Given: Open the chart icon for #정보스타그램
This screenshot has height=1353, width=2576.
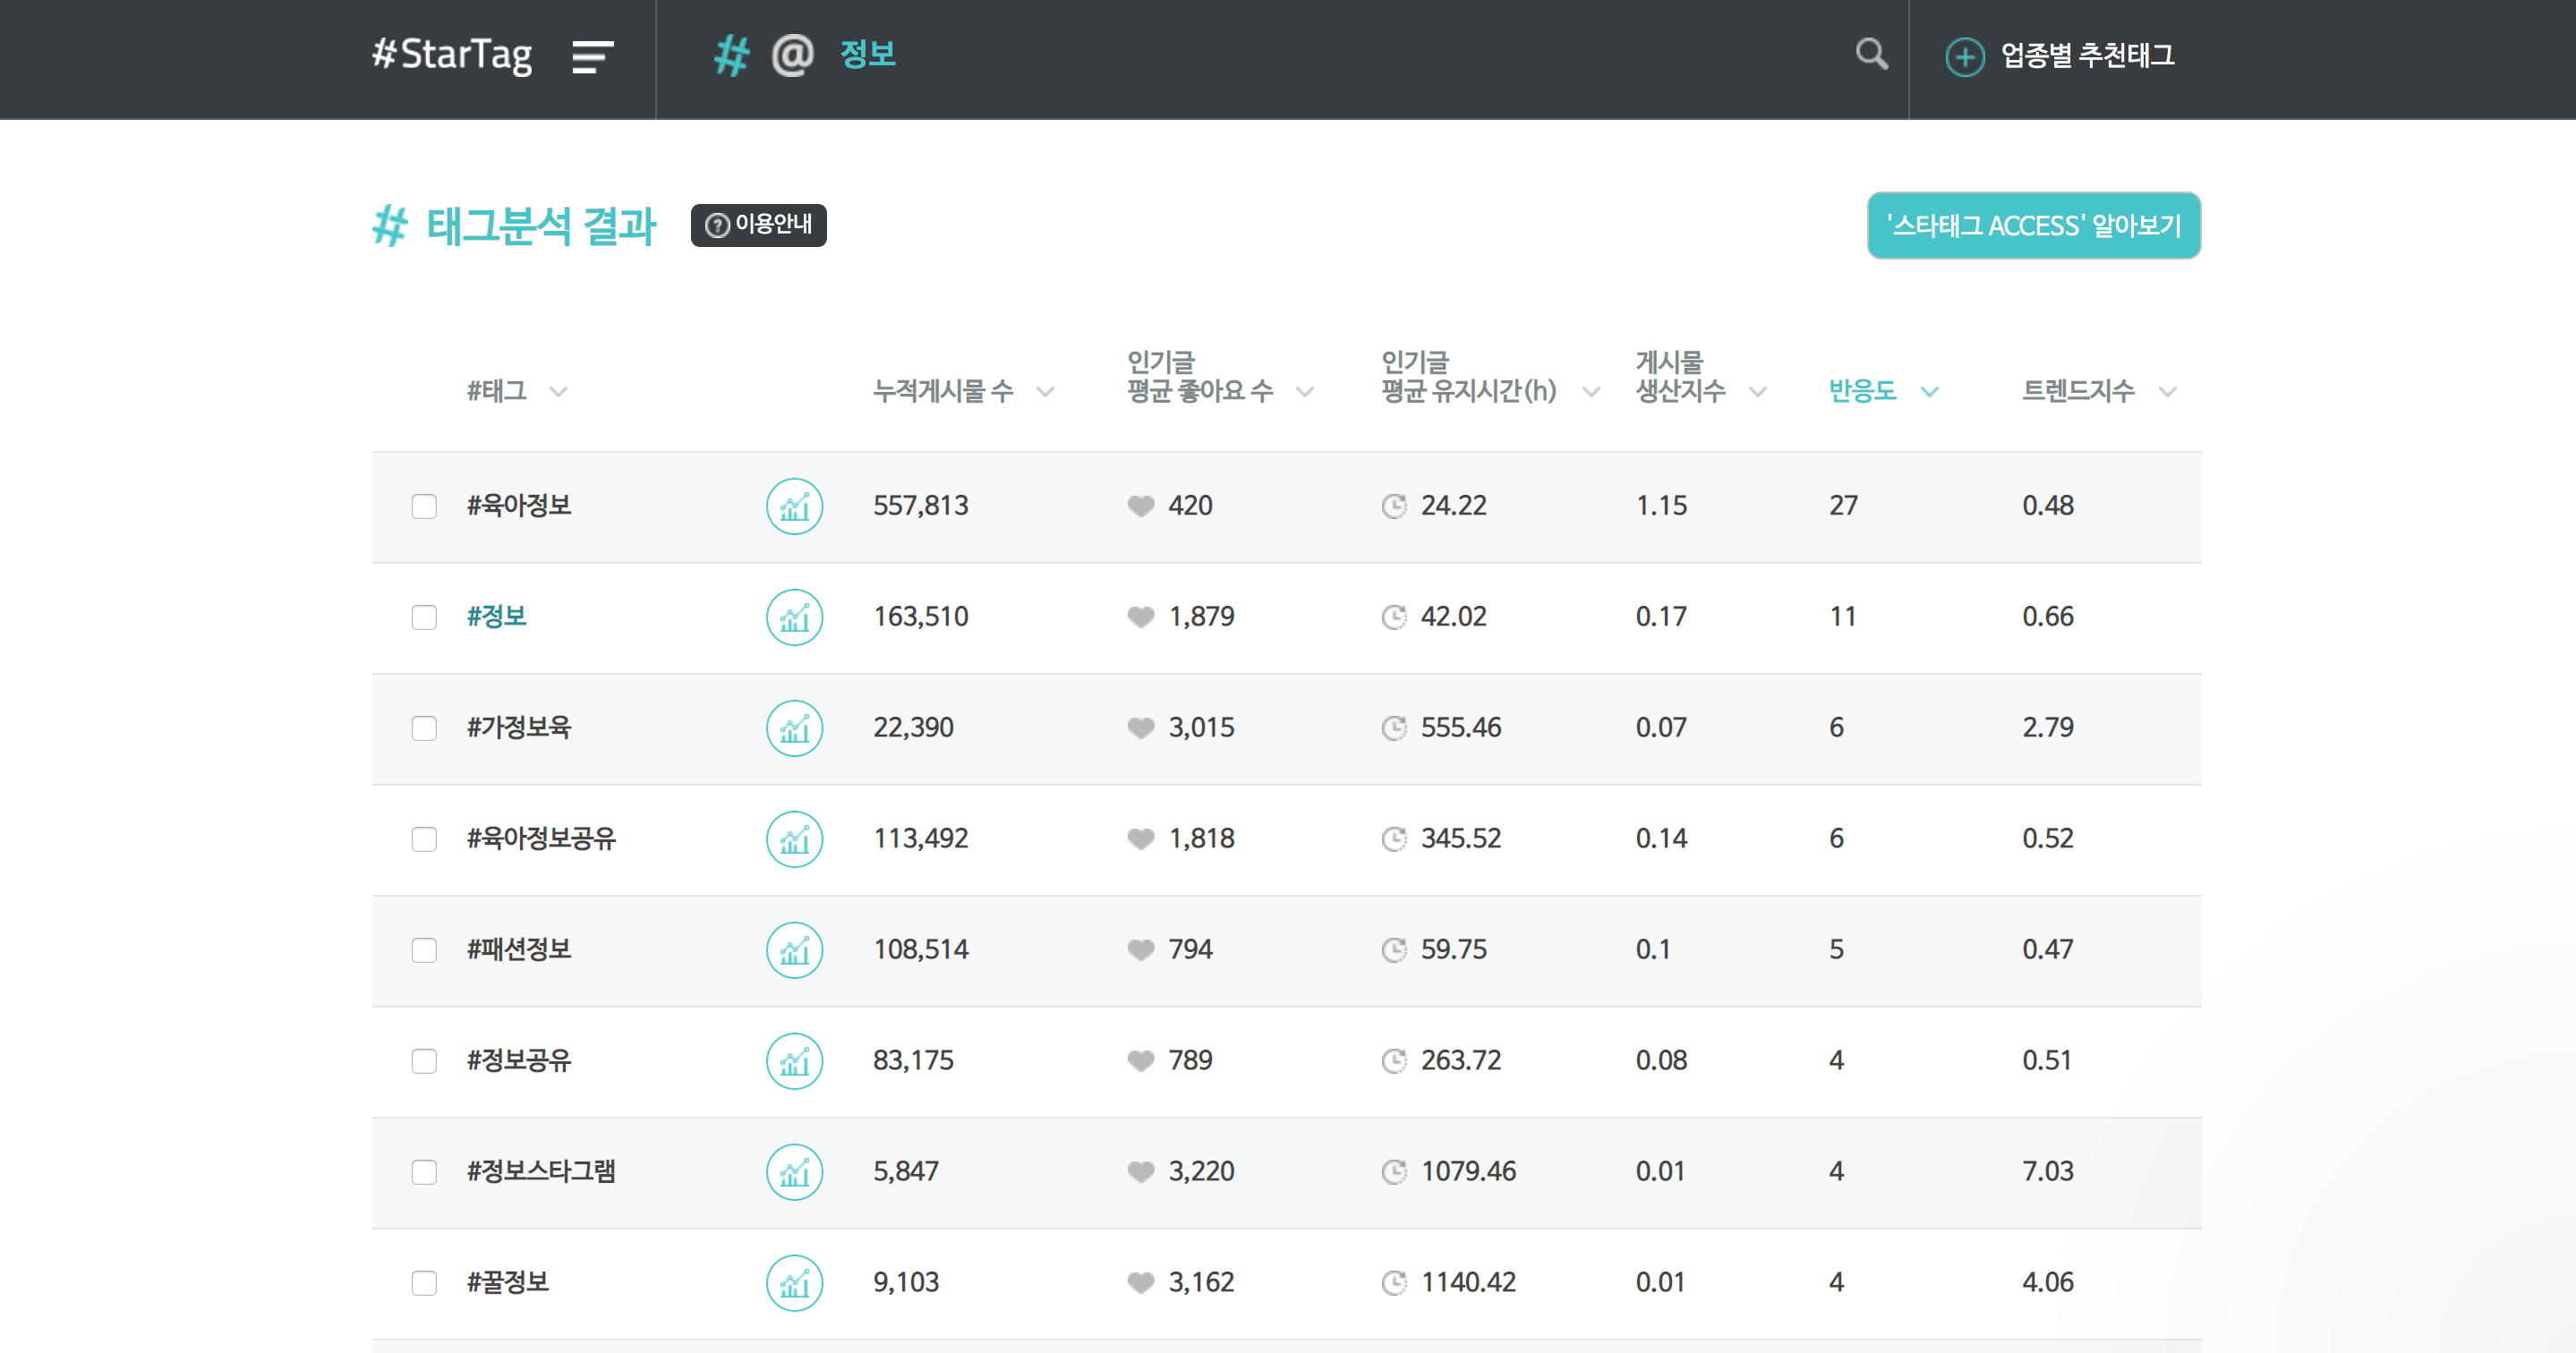Looking at the screenshot, I should point(794,1172).
